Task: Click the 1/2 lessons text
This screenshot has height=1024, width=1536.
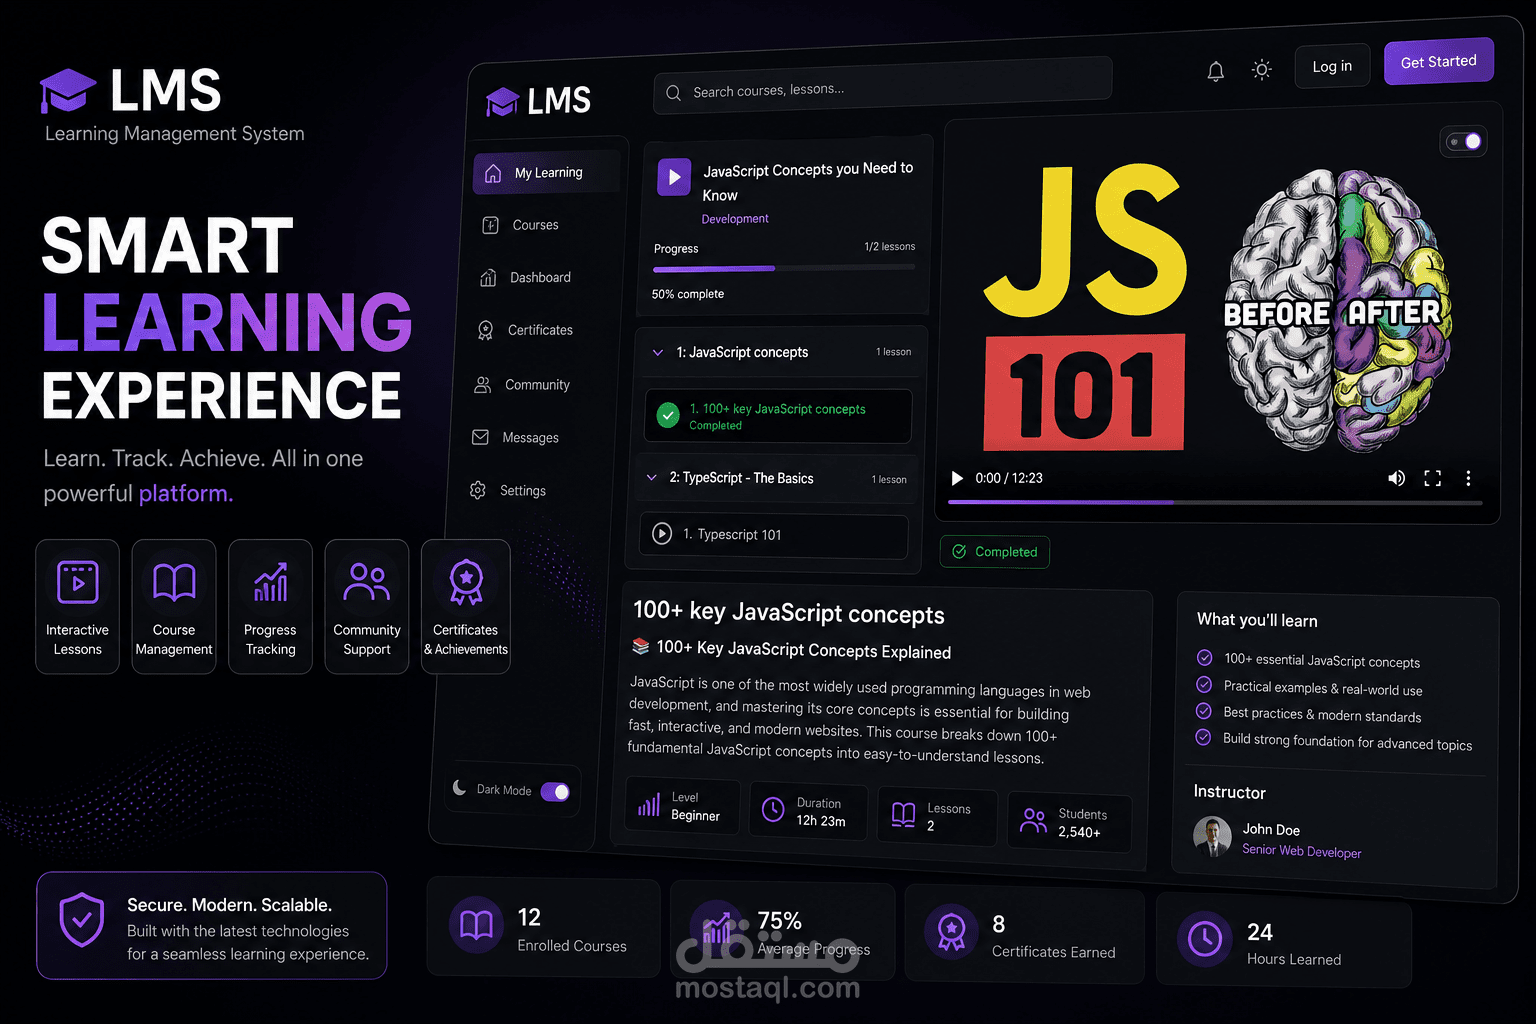Action: (x=890, y=246)
